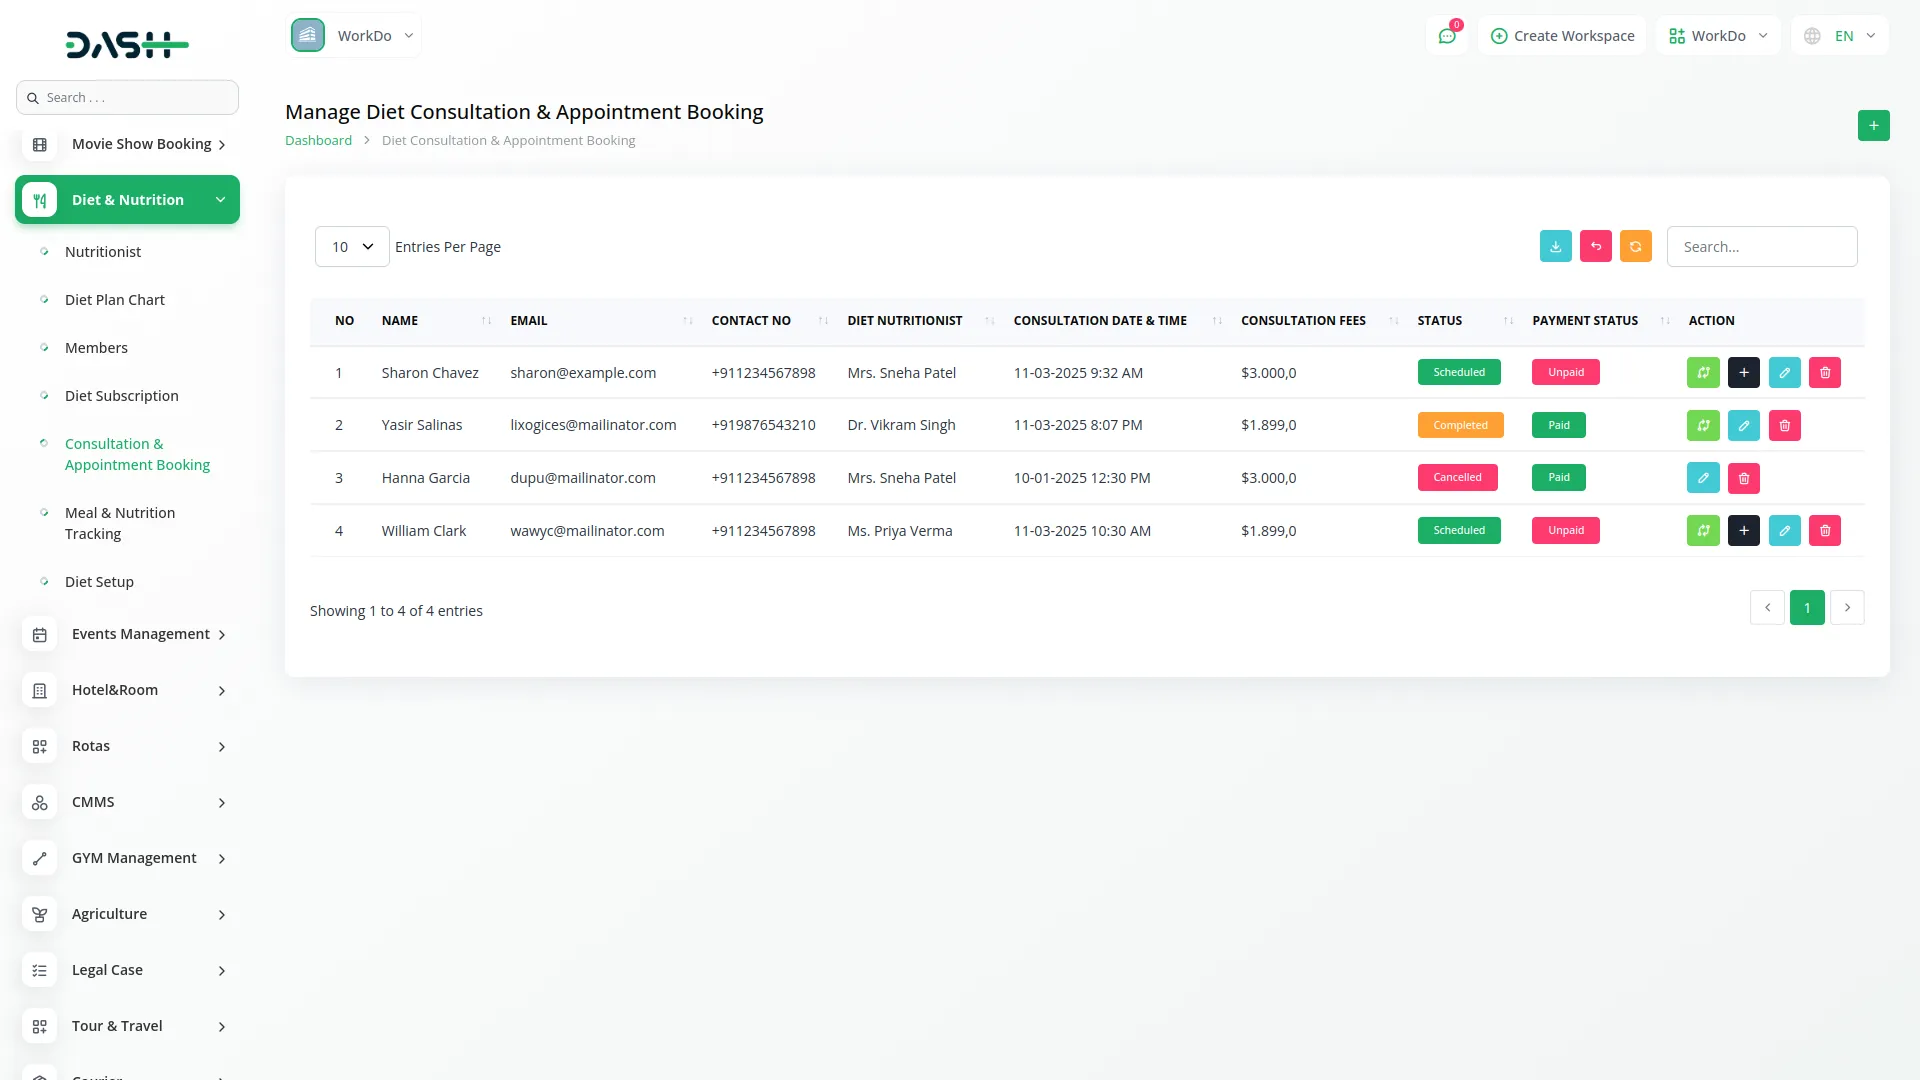Click Create Workspace button

point(1562,36)
